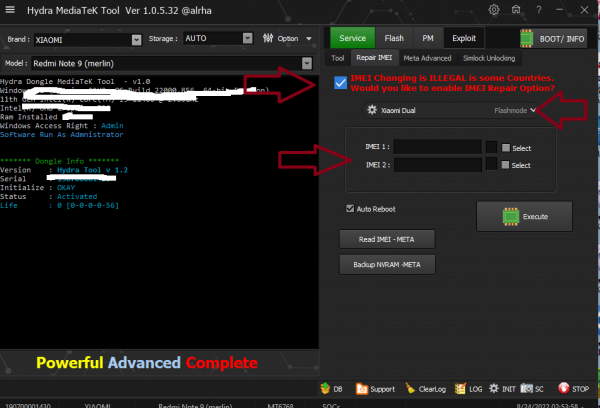Click the BOOT/ INFO chip button

coord(553,39)
